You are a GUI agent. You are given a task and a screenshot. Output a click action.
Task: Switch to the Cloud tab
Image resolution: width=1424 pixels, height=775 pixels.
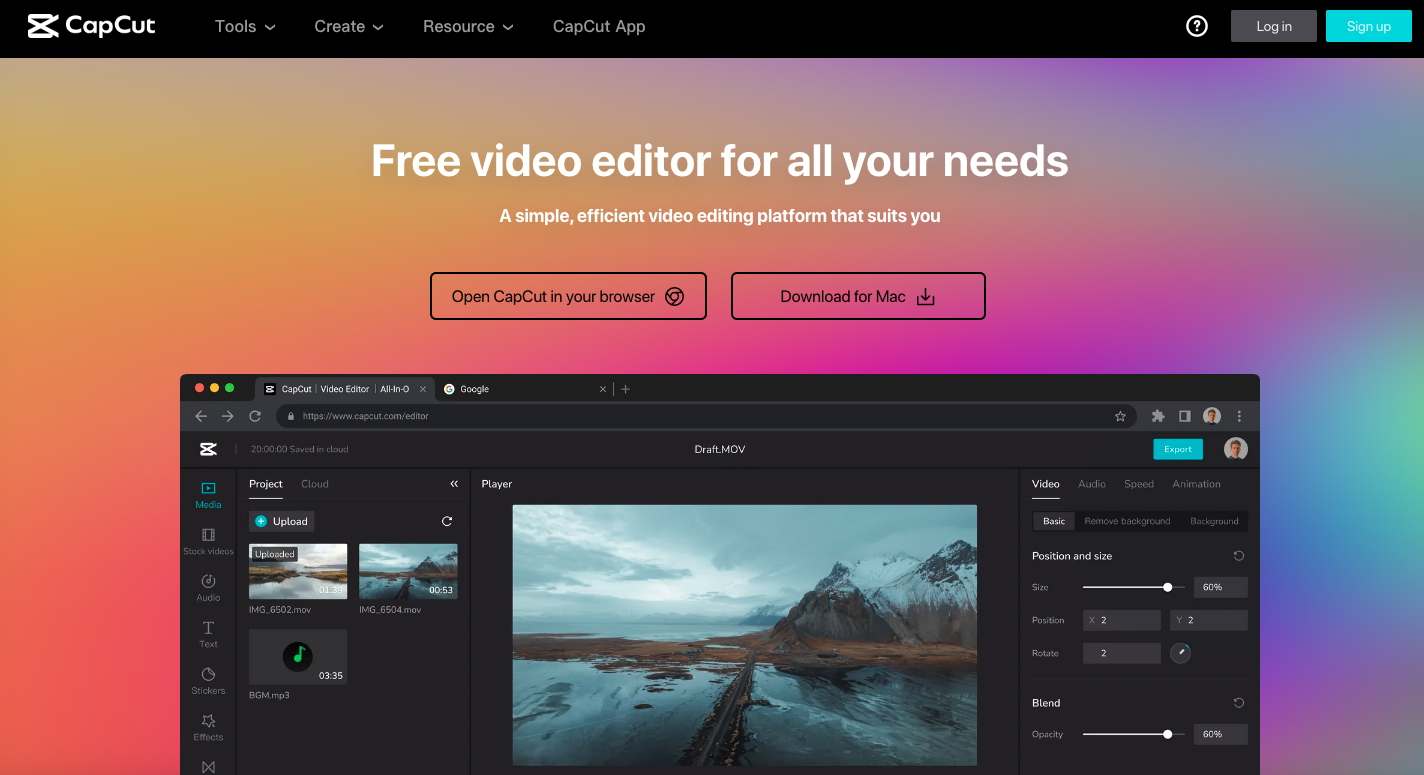click(x=315, y=484)
